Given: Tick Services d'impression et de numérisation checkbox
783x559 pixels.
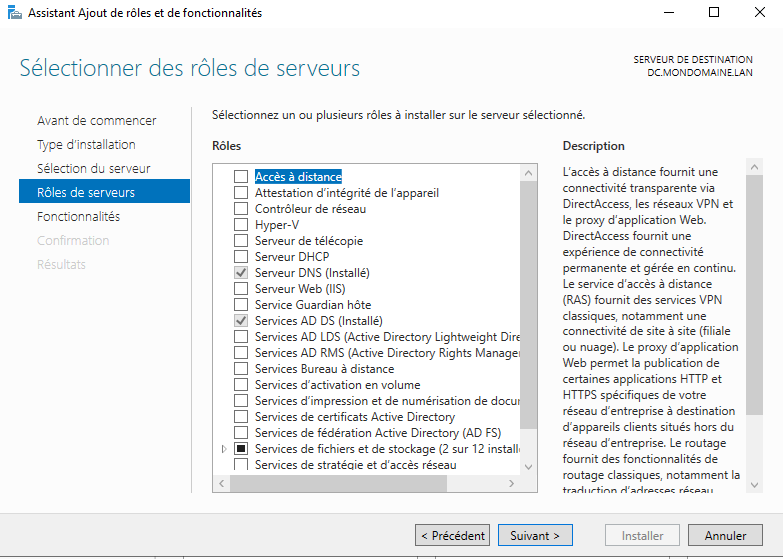Looking at the screenshot, I should coord(241,400).
